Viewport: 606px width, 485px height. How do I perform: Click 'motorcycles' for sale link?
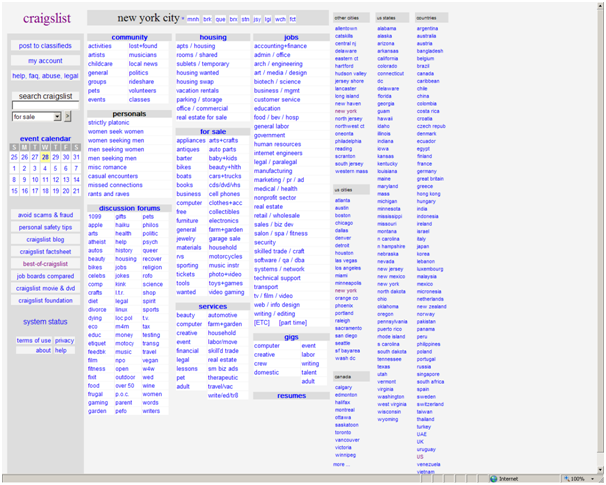[x=225, y=257]
